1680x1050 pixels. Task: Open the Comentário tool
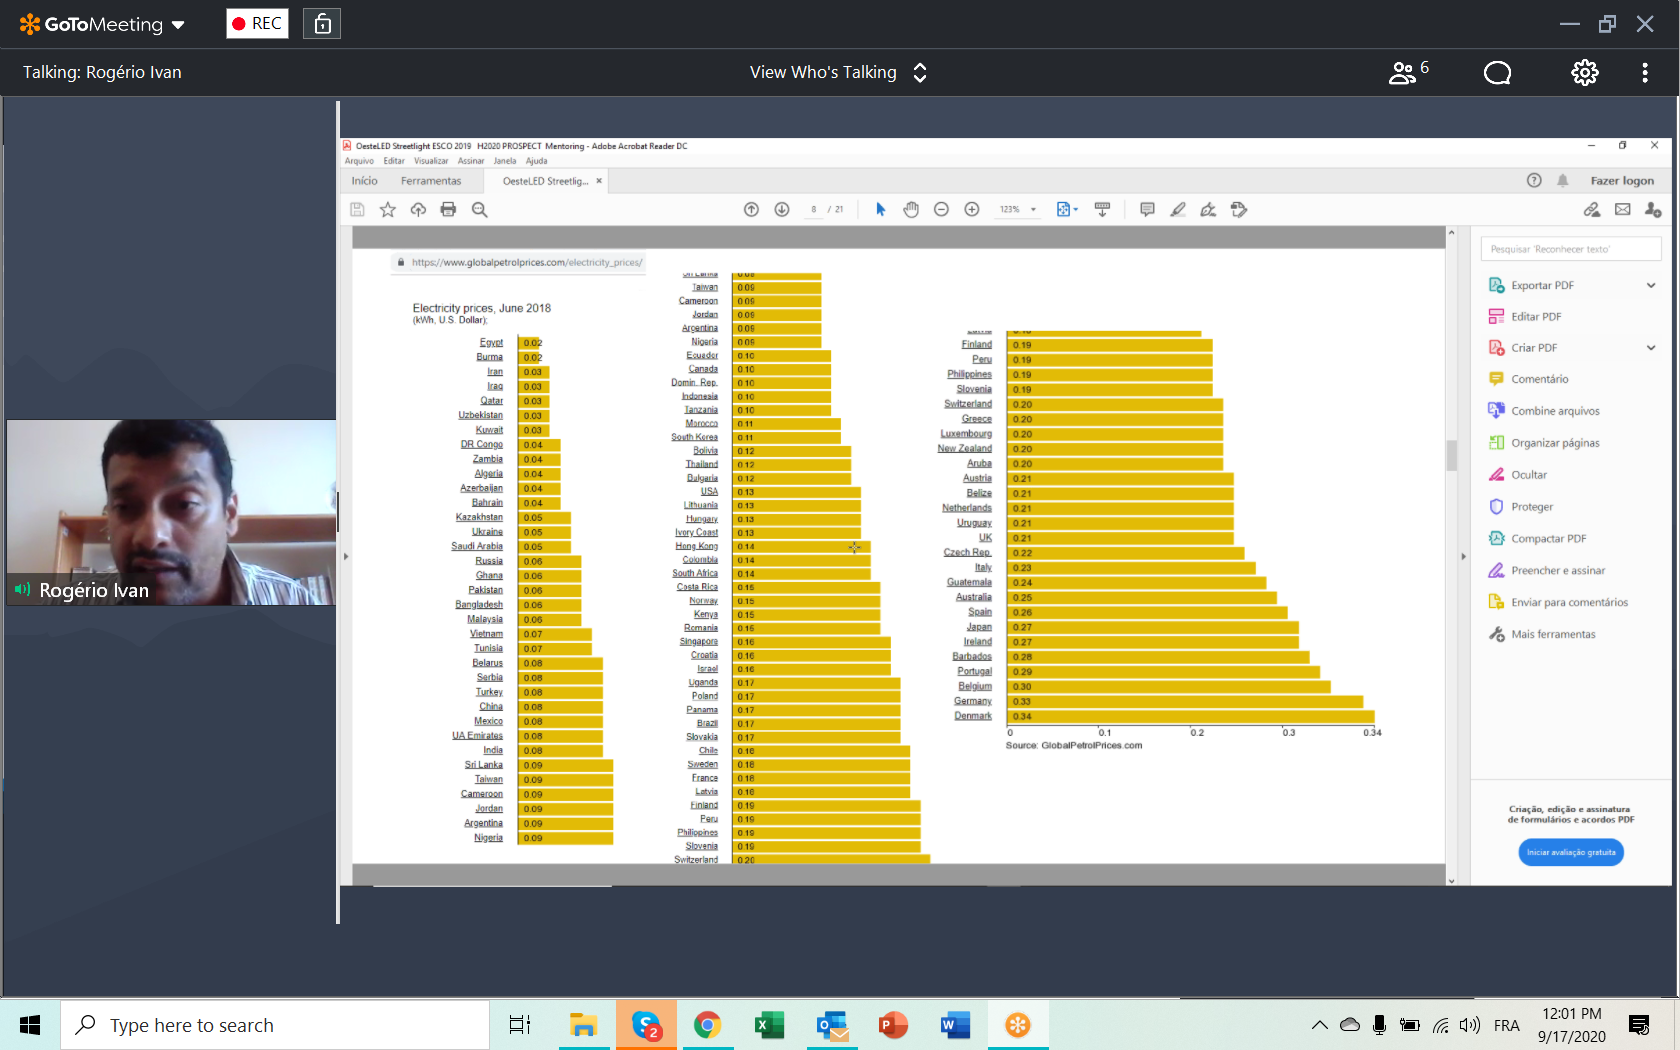(x=1539, y=379)
